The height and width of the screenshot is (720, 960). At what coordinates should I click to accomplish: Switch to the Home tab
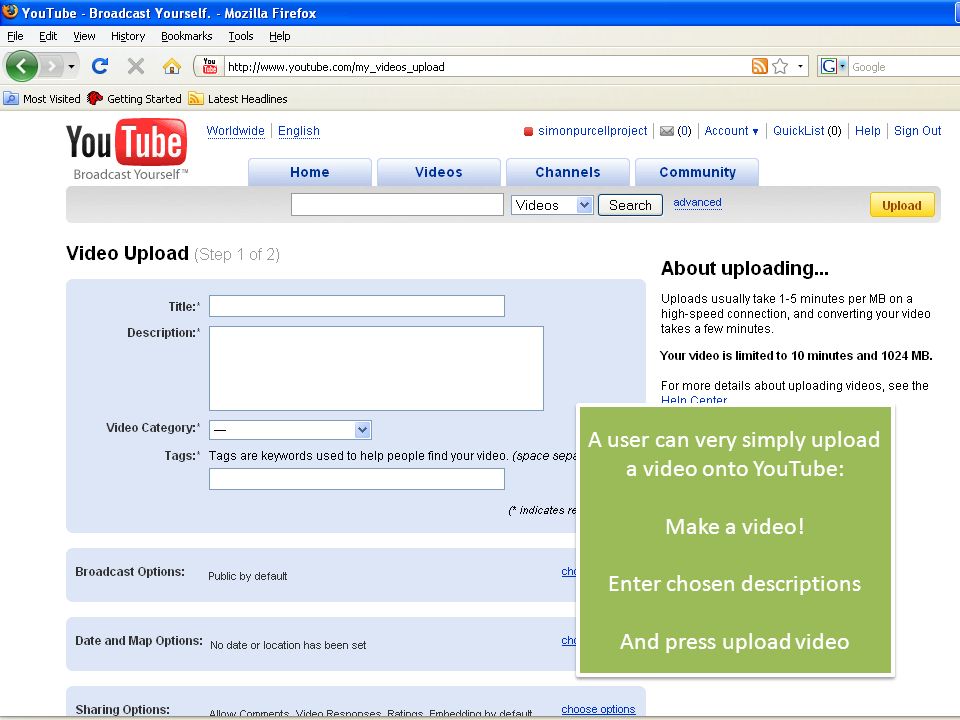[x=310, y=172]
